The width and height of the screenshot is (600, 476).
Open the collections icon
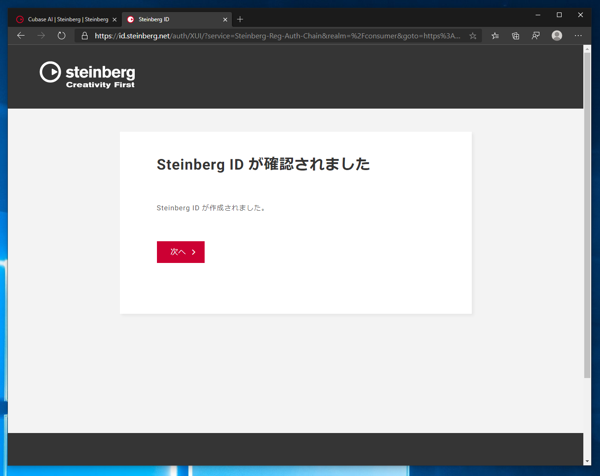click(x=515, y=36)
